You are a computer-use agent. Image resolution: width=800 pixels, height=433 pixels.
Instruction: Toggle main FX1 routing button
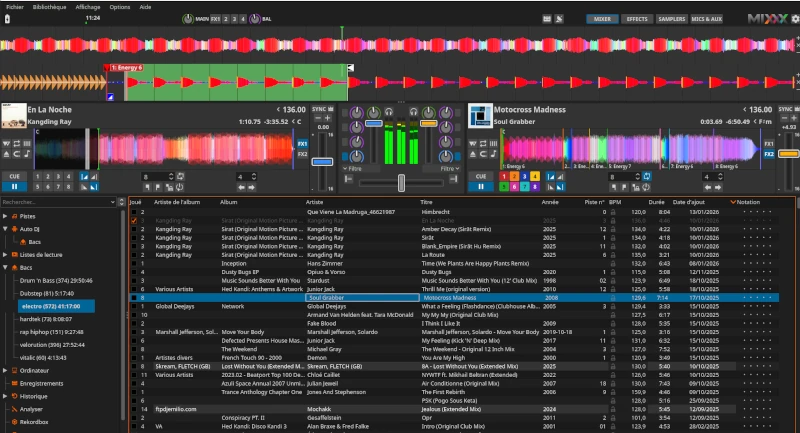pos(215,19)
